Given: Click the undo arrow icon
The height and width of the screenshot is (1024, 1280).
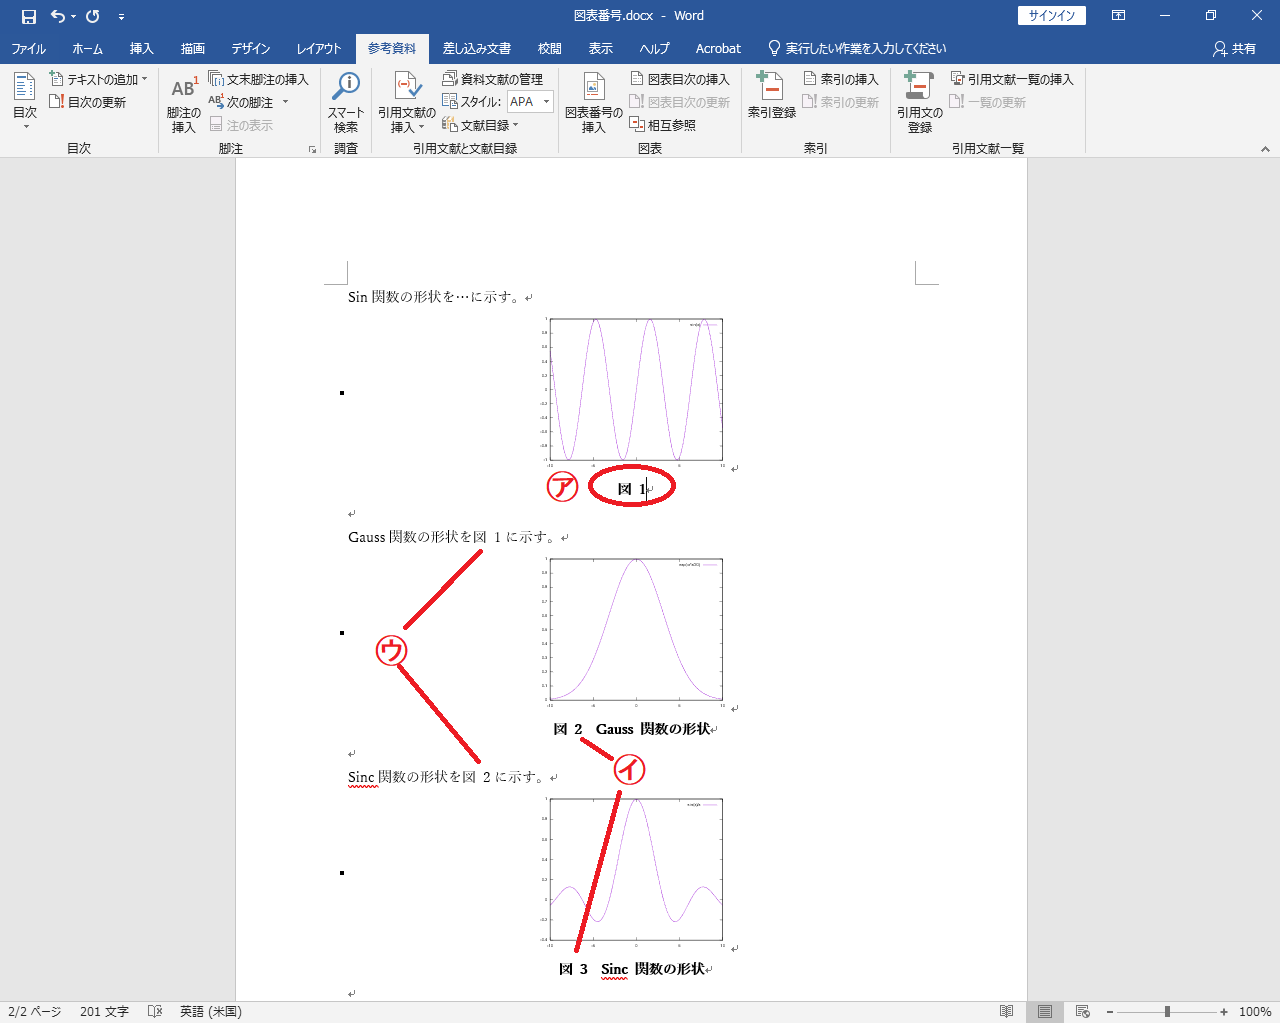Looking at the screenshot, I should tap(58, 16).
